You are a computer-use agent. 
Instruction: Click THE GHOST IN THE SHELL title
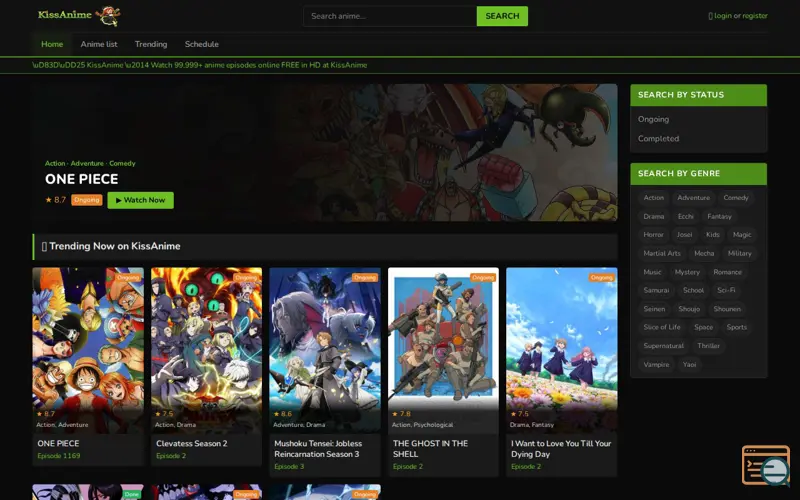click(x=430, y=448)
